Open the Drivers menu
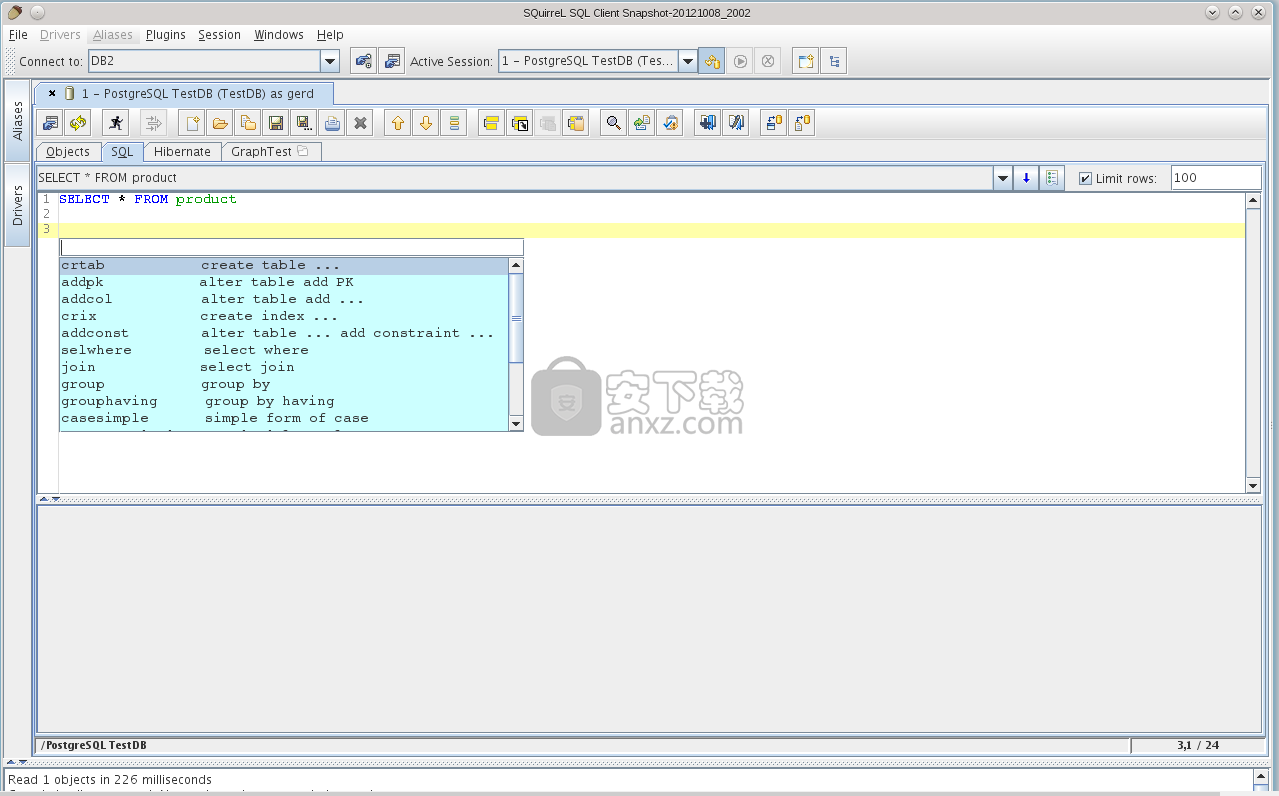The width and height of the screenshot is (1279, 796). click(x=60, y=34)
